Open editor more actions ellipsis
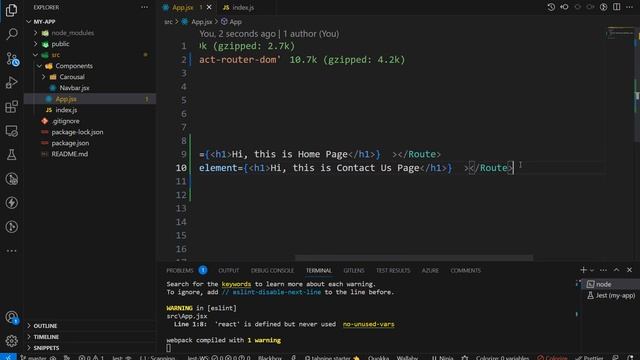This screenshot has width=640, height=360. point(629,7)
